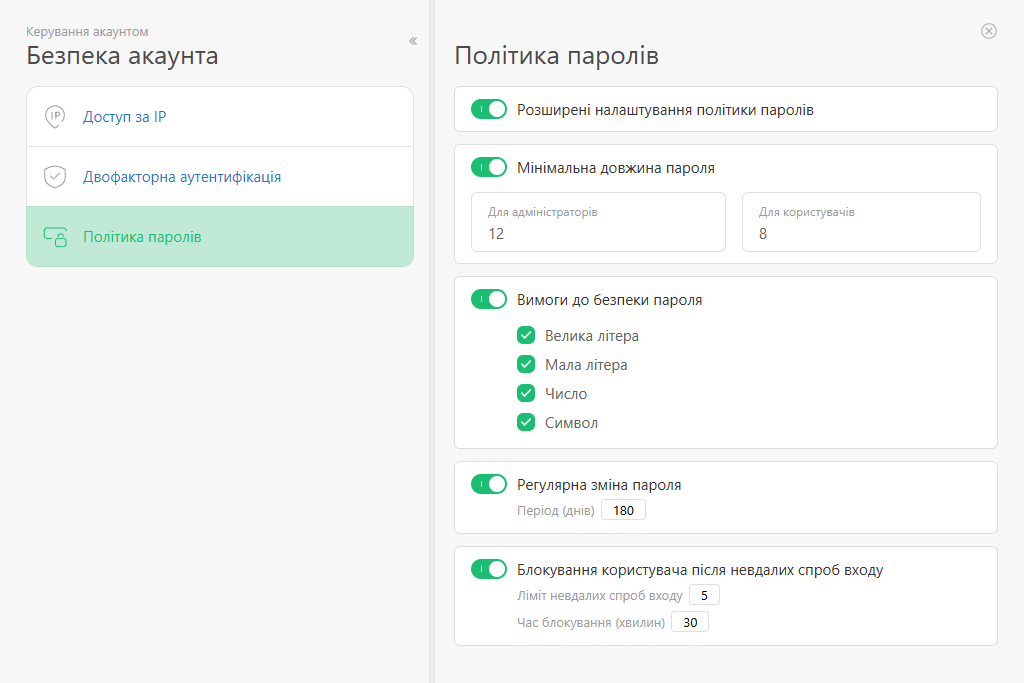Click the IP access pin icon
The height and width of the screenshot is (683, 1024).
click(55, 117)
